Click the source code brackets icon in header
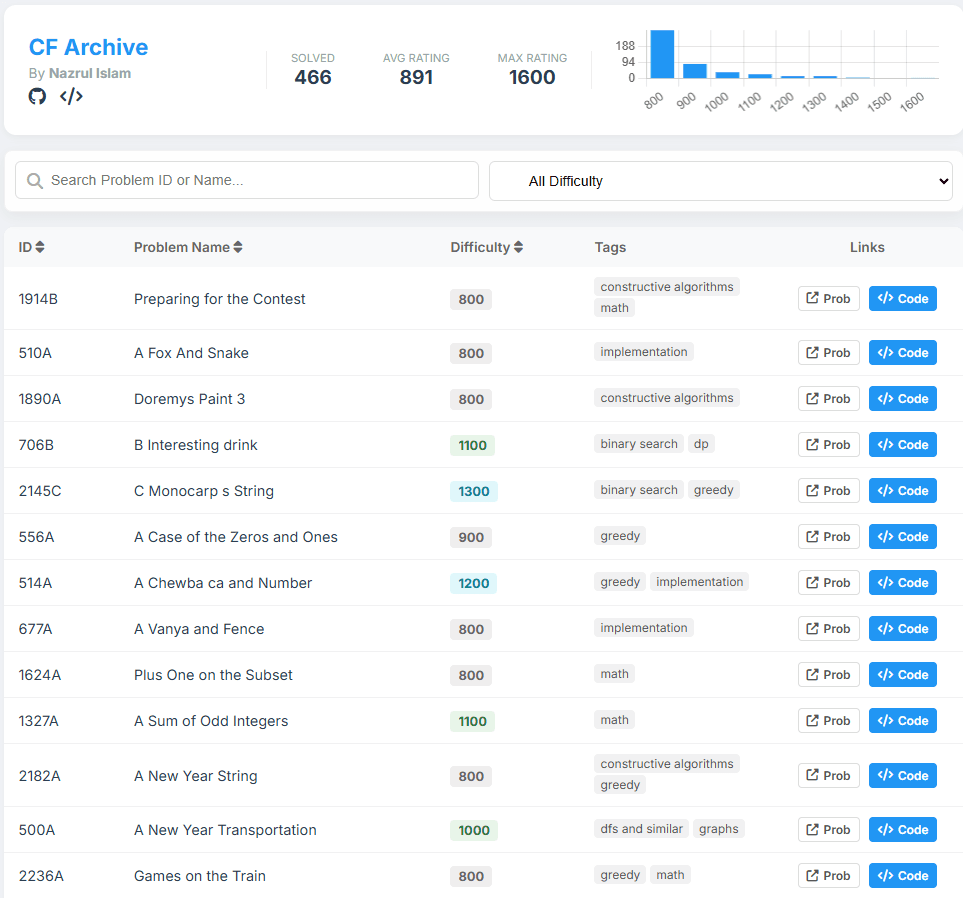The width and height of the screenshot is (963, 898). point(71,96)
